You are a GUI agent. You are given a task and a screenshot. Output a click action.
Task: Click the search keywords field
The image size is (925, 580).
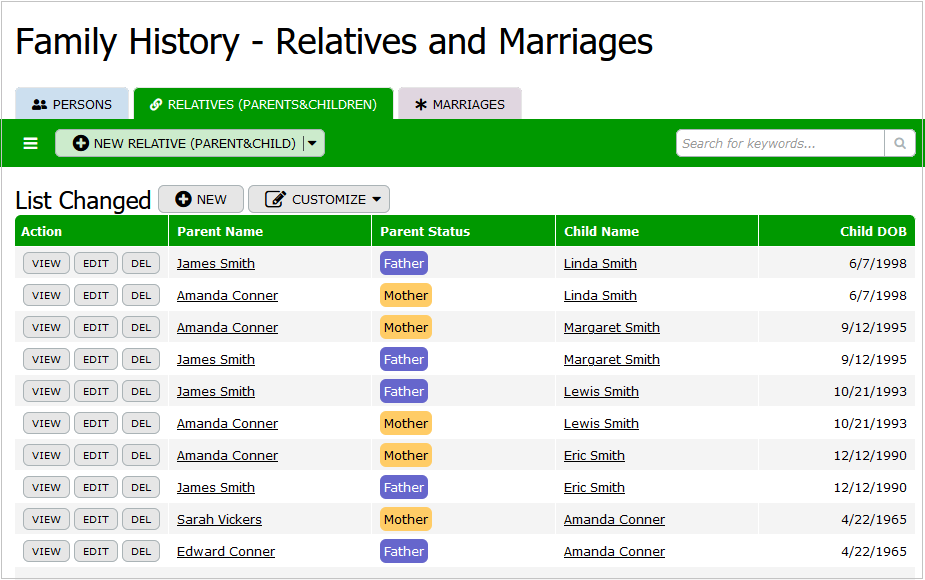click(x=780, y=143)
